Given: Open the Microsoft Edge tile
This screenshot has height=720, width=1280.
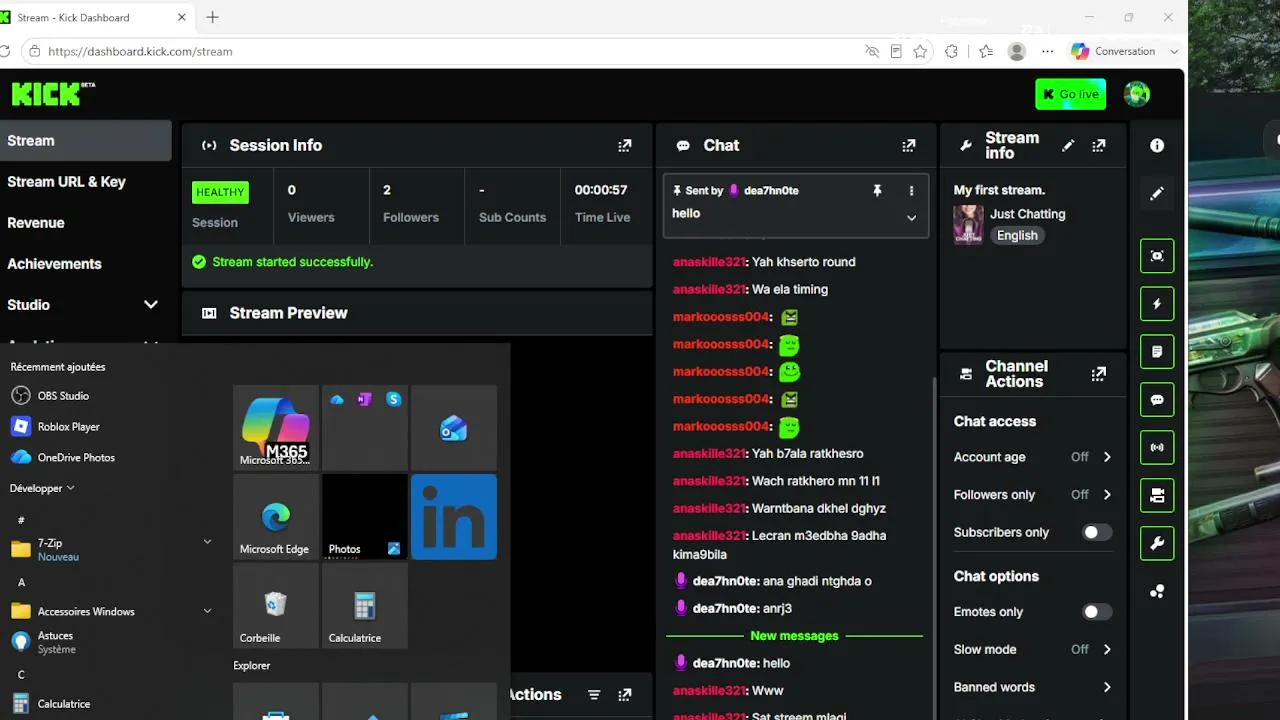Looking at the screenshot, I should click(x=276, y=517).
